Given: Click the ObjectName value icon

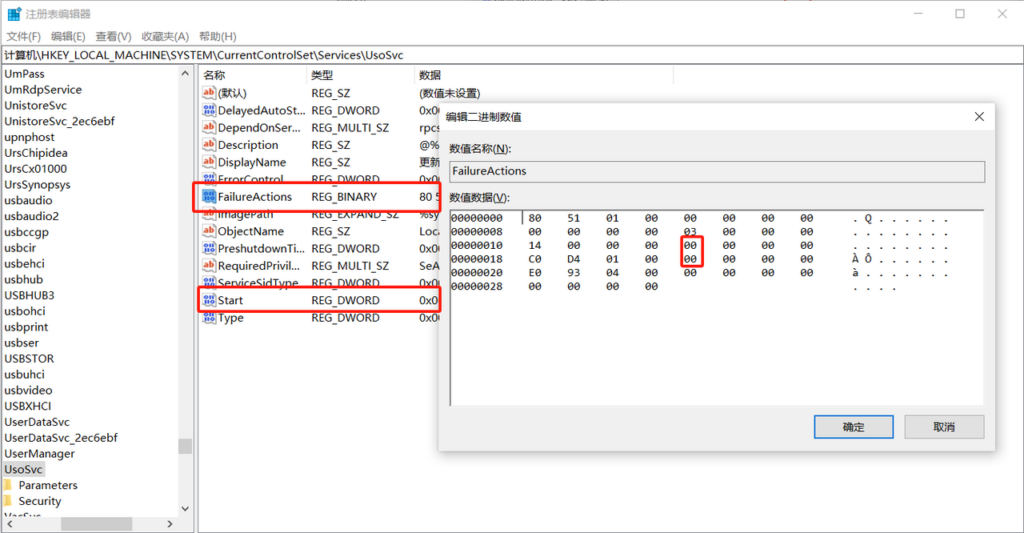Looking at the screenshot, I should click(209, 231).
